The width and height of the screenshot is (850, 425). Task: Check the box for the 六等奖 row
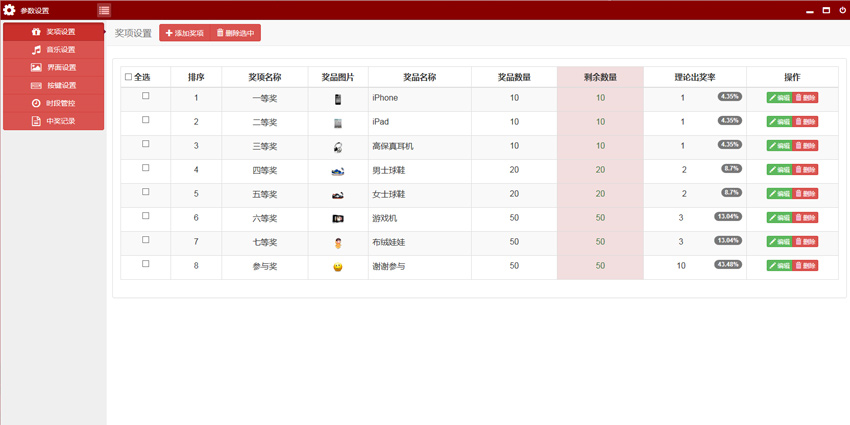145,215
